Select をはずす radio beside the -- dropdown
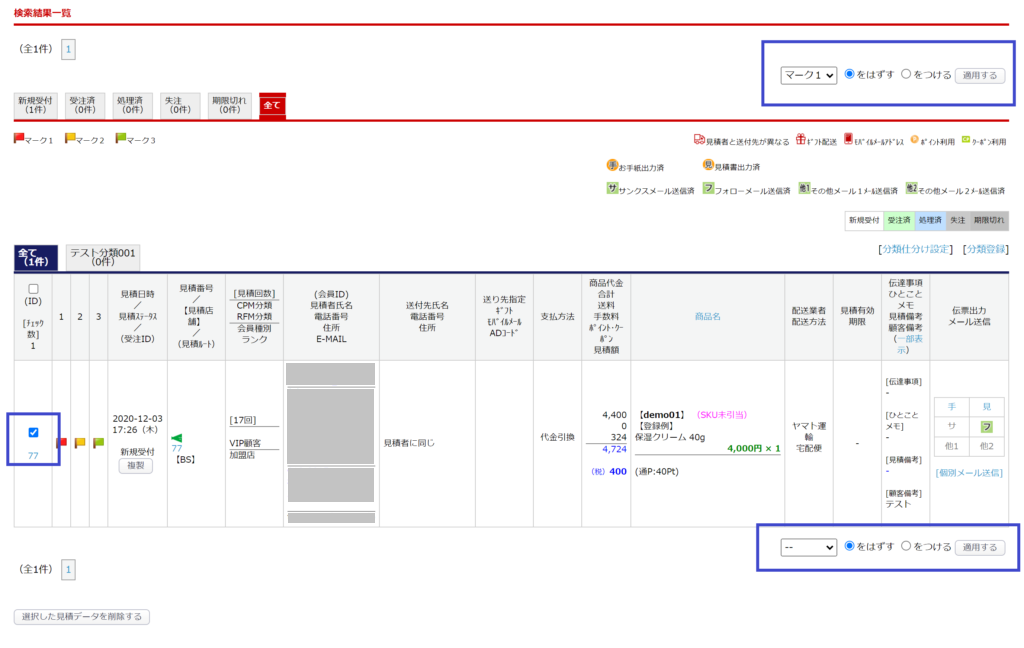 [x=850, y=545]
